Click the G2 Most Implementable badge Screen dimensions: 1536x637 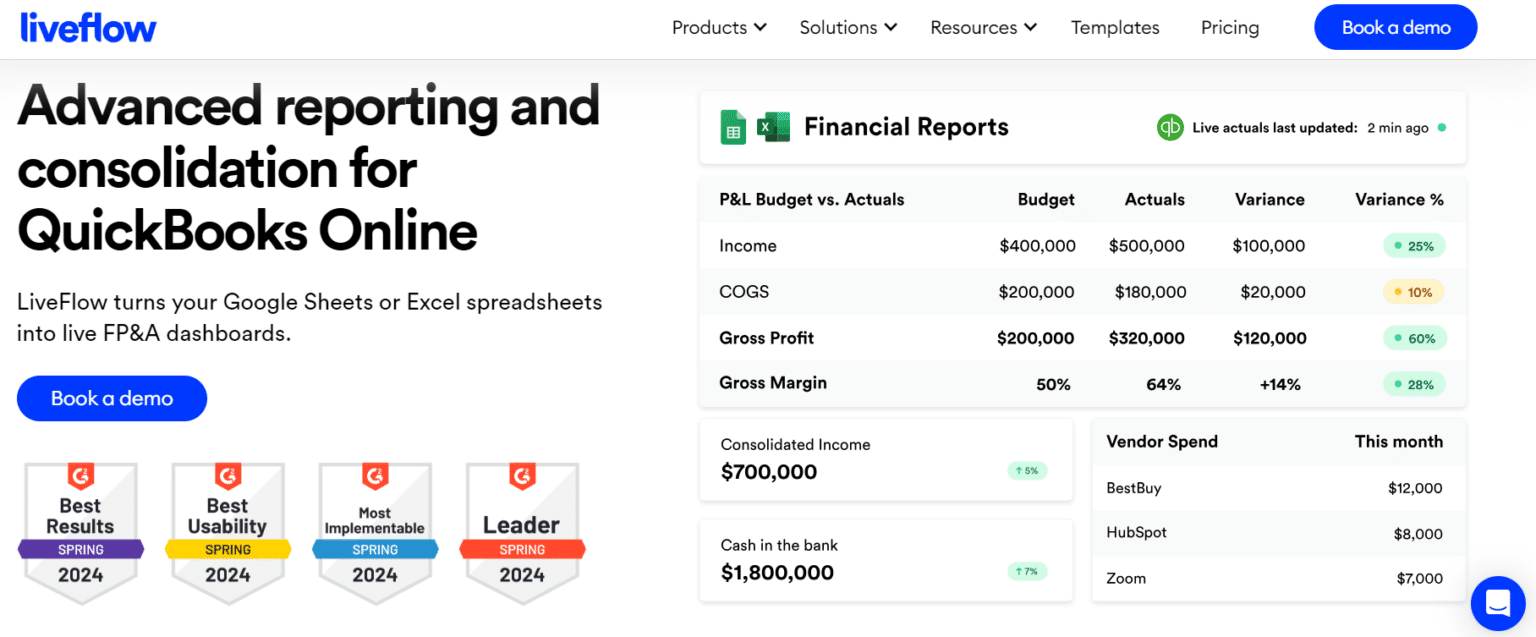click(375, 532)
